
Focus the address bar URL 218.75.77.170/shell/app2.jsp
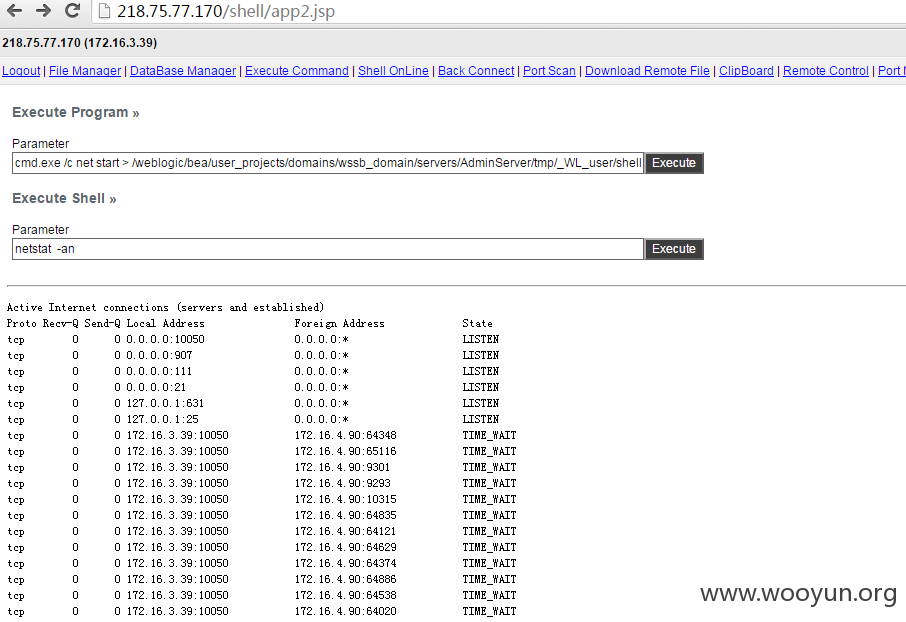click(x=226, y=11)
